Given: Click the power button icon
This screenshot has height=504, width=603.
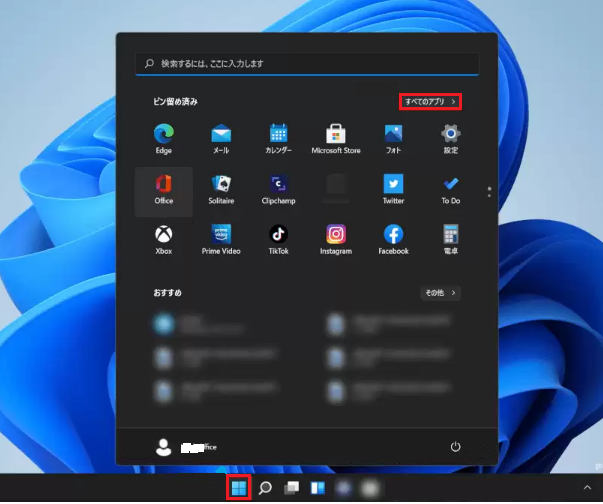Looking at the screenshot, I should (x=455, y=447).
